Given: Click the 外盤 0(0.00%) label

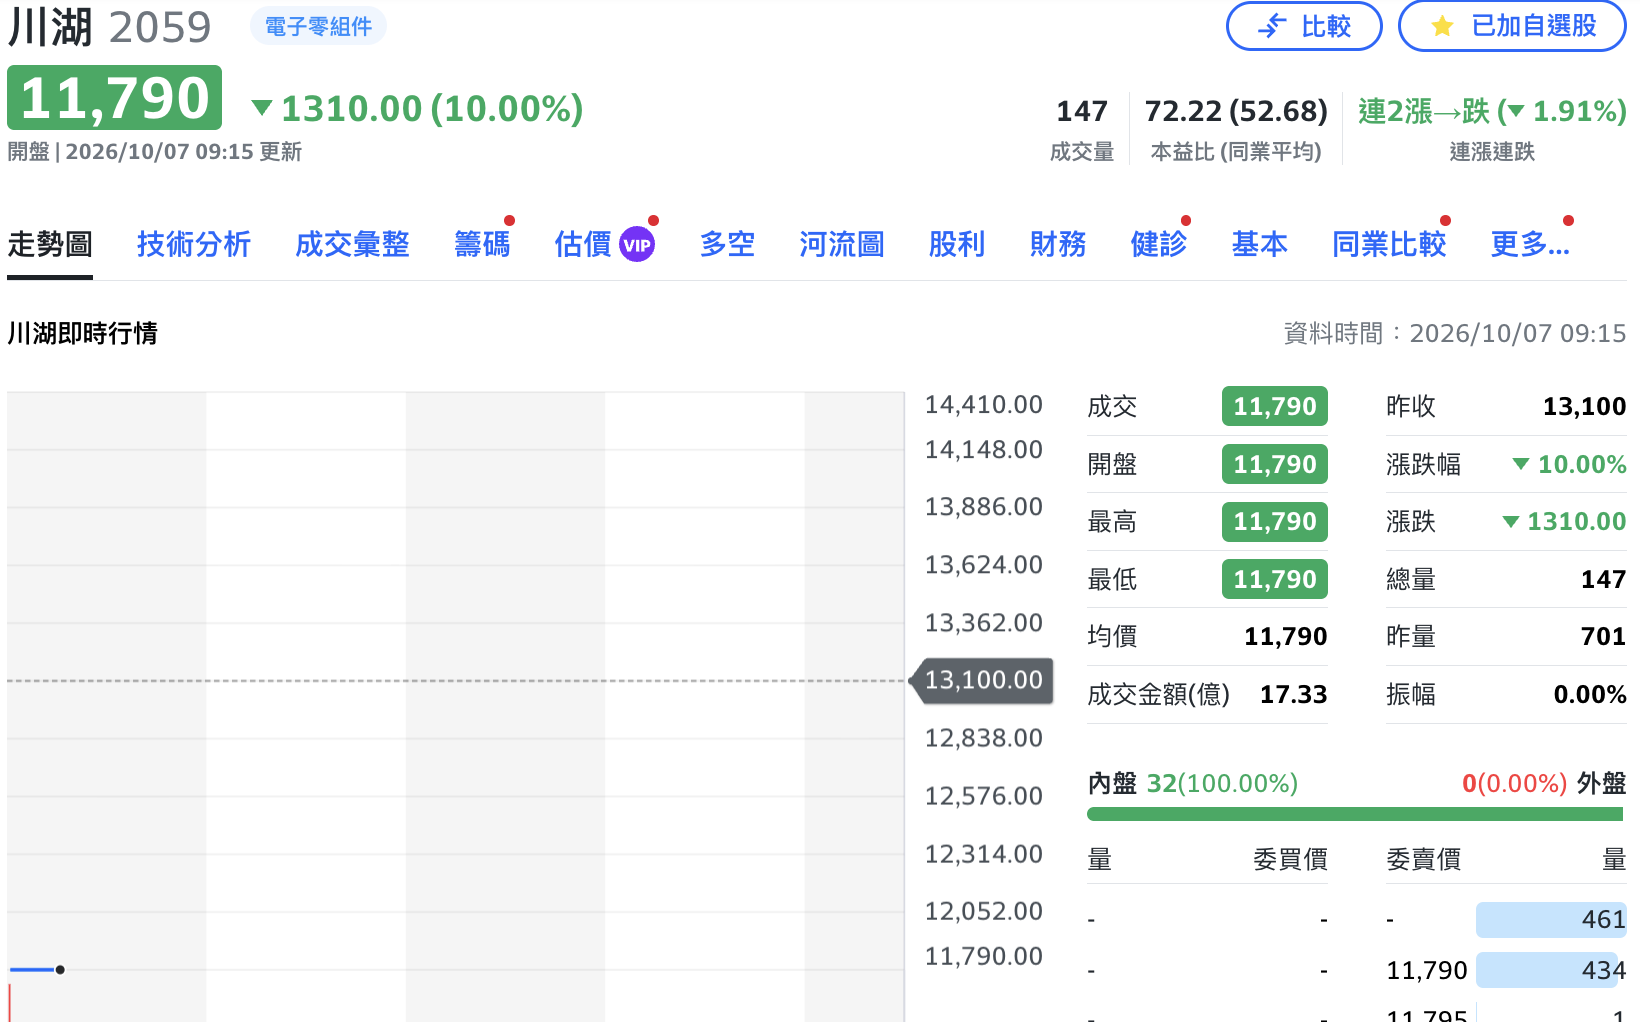Looking at the screenshot, I should tap(1544, 783).
